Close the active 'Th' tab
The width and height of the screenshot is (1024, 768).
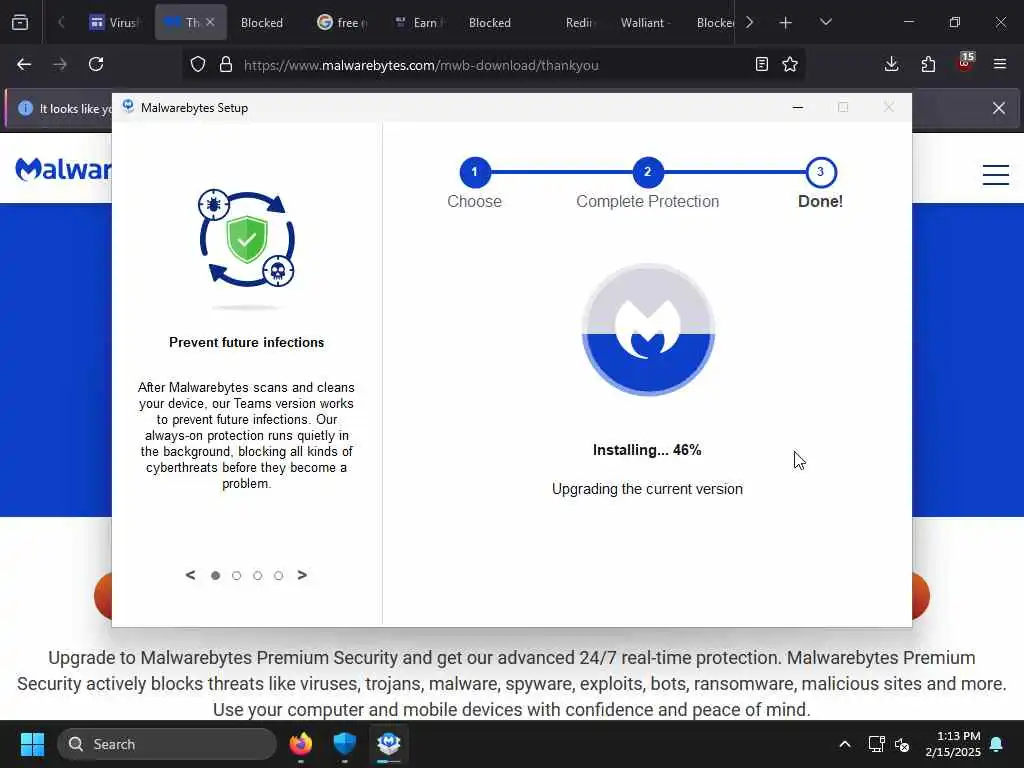210,22
